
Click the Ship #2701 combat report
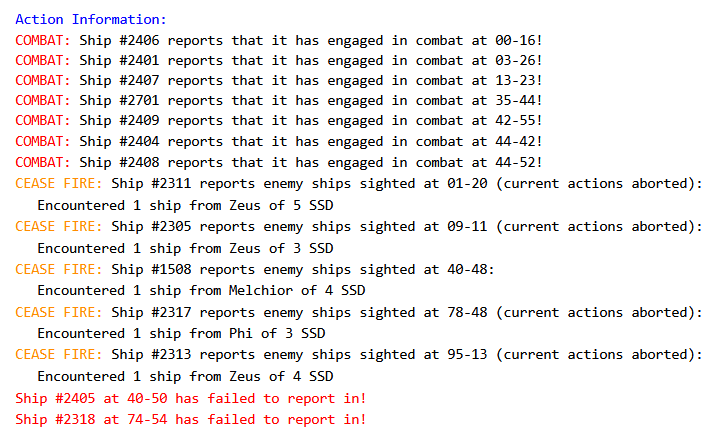click(283, 102)
